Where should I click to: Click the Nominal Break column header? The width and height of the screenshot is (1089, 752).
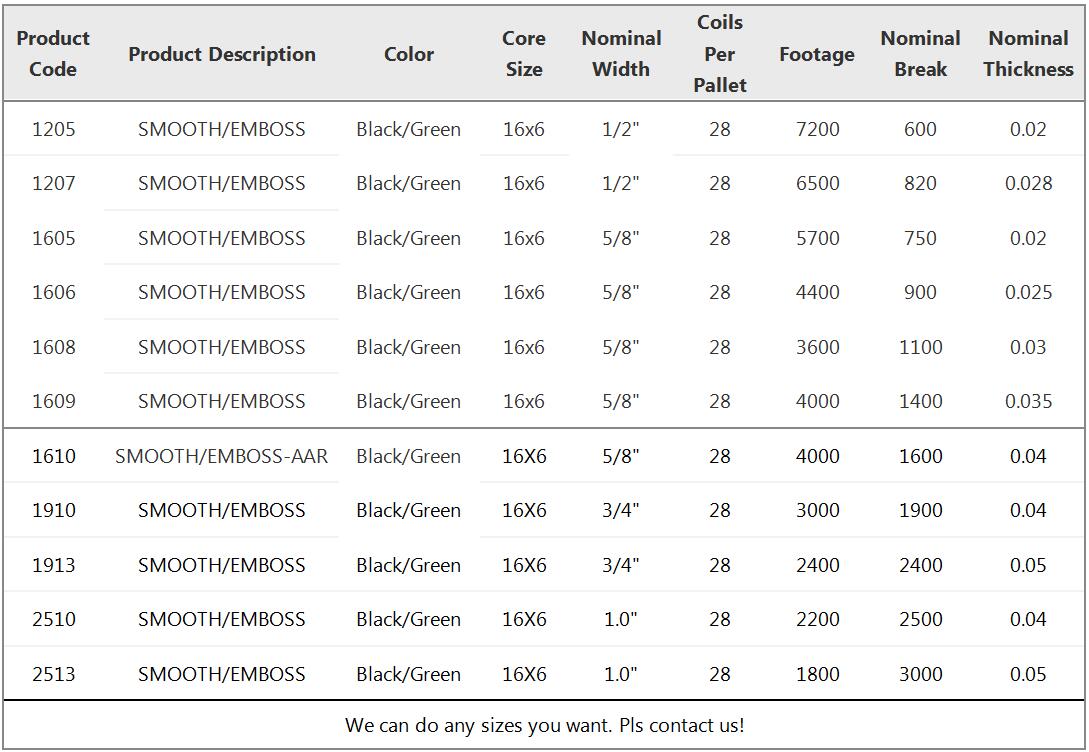pyautogui.click(x=920, y=53)
